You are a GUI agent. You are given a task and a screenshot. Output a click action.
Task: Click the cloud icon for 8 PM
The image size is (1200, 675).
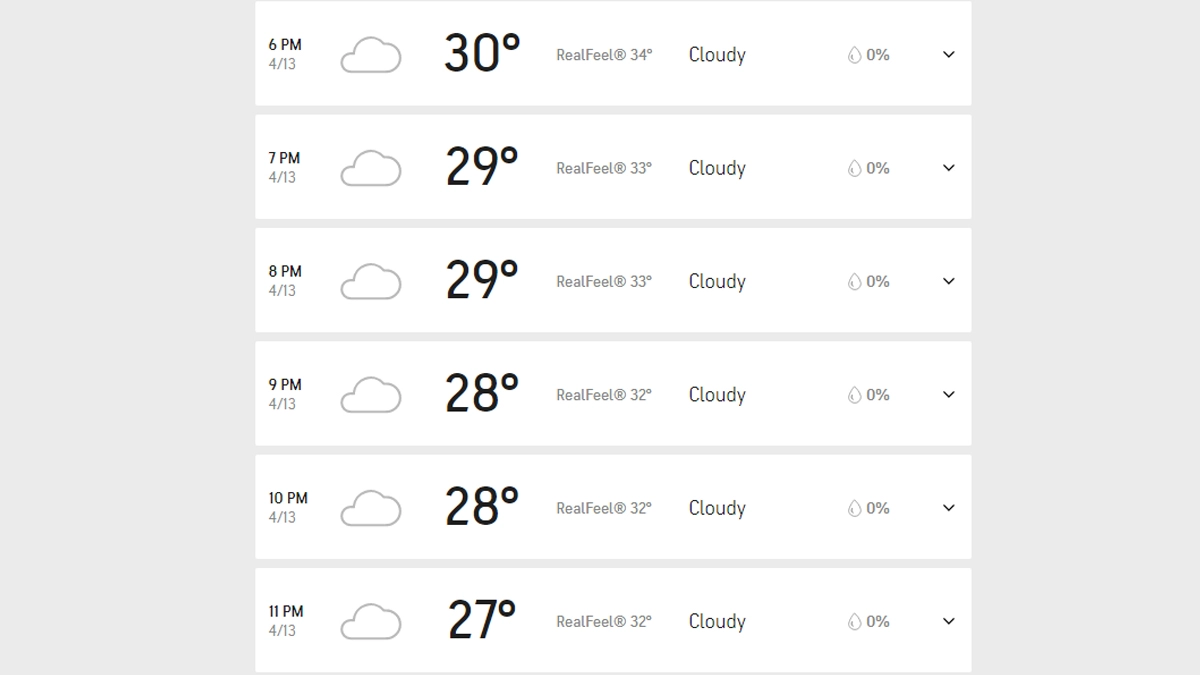[371, 282]
